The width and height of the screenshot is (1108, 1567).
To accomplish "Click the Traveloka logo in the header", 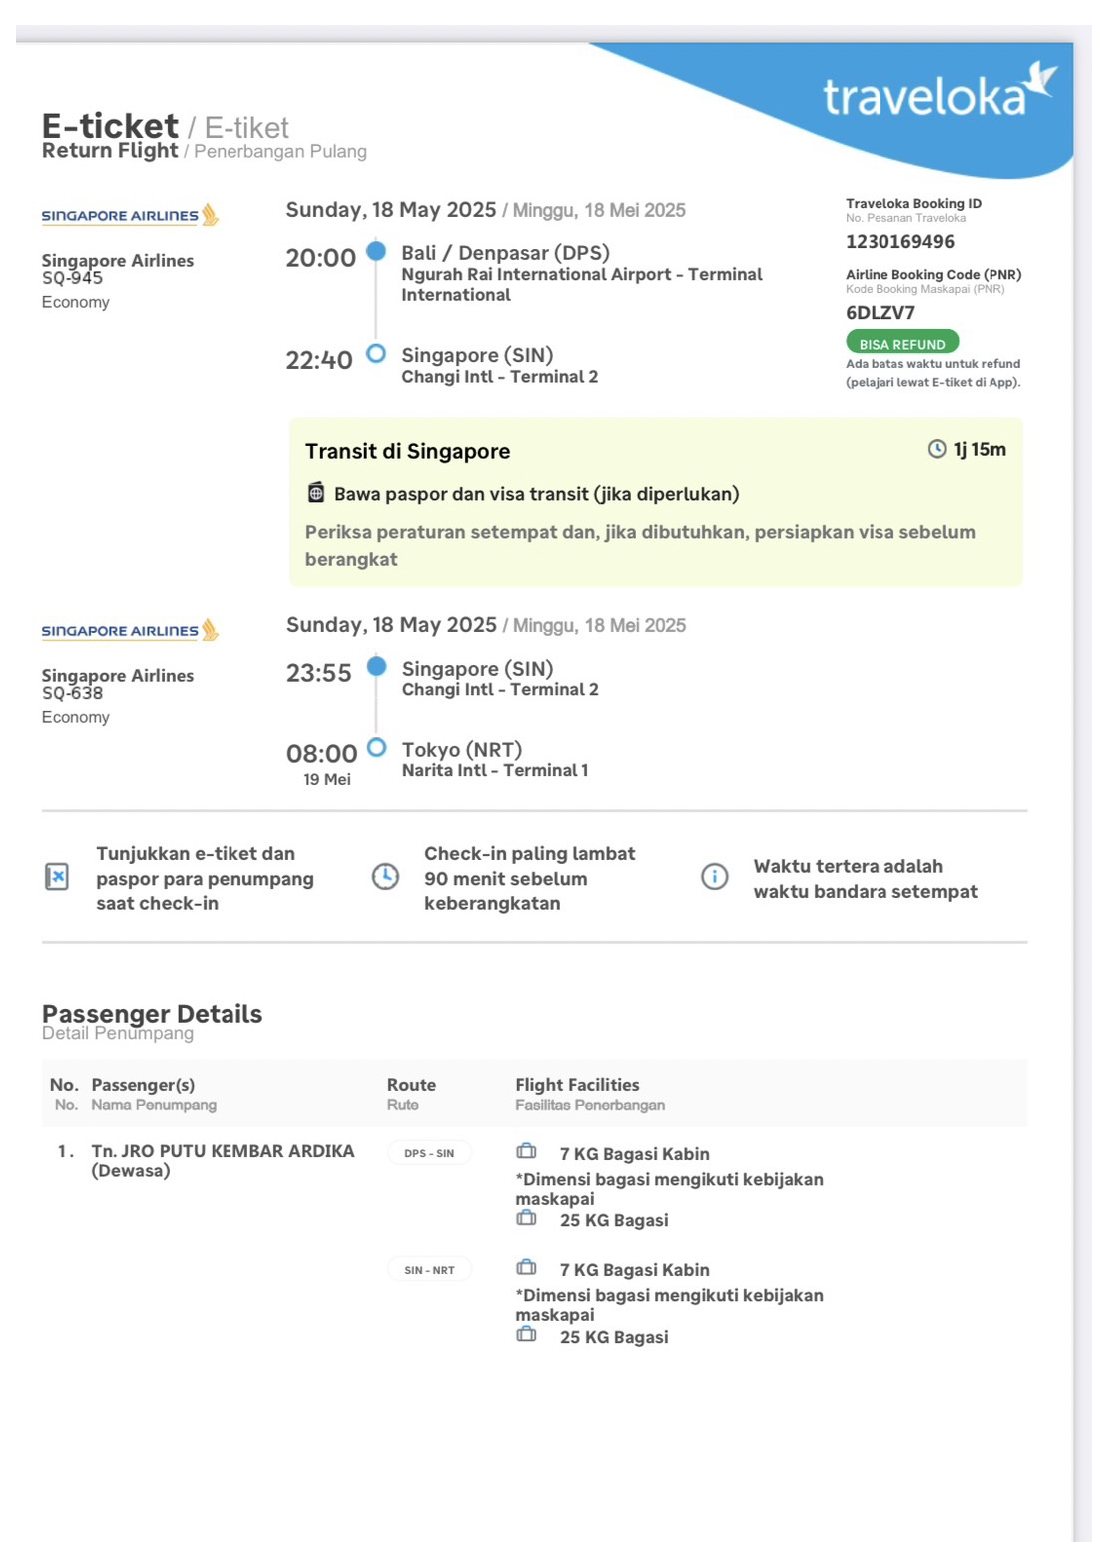I will click(938, 93).
